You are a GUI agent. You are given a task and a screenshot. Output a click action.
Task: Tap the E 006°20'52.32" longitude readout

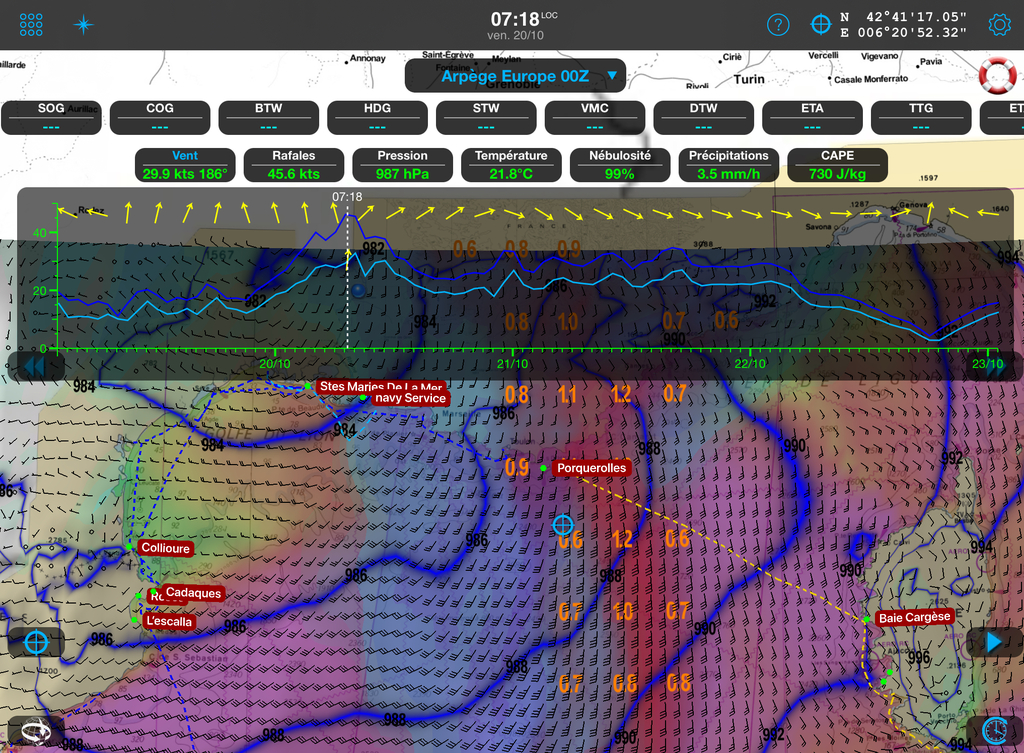click(x=903, y=32)
